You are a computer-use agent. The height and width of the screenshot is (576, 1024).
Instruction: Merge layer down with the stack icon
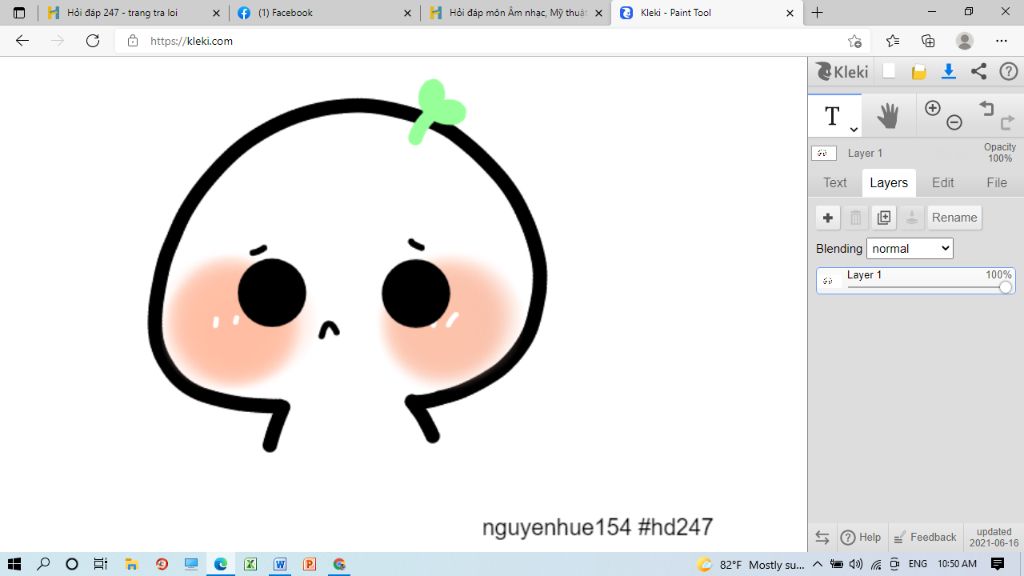click(912, 217)
